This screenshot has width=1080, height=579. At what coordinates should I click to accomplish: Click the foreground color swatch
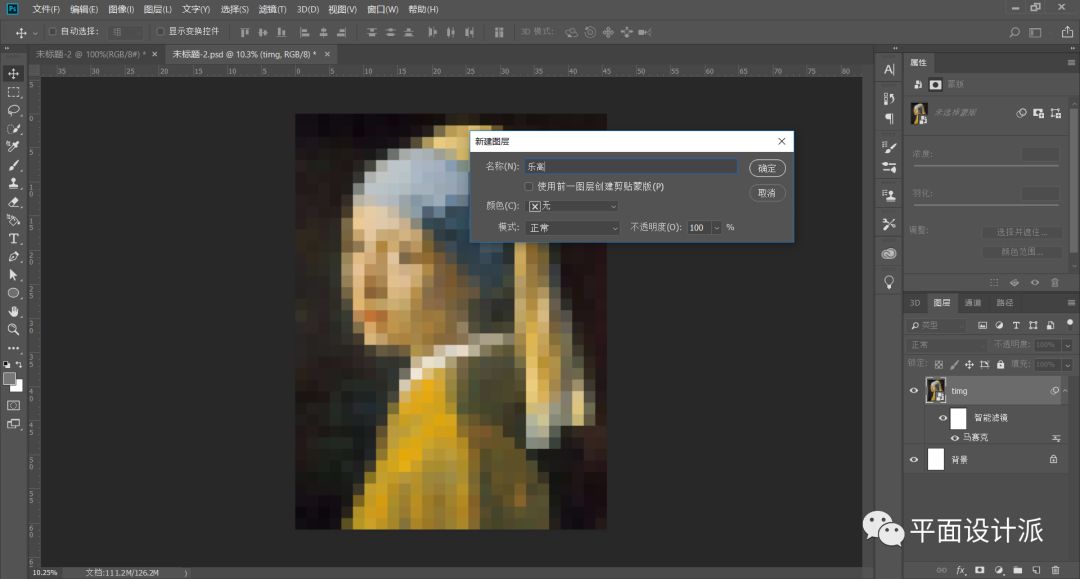(10, 379)
